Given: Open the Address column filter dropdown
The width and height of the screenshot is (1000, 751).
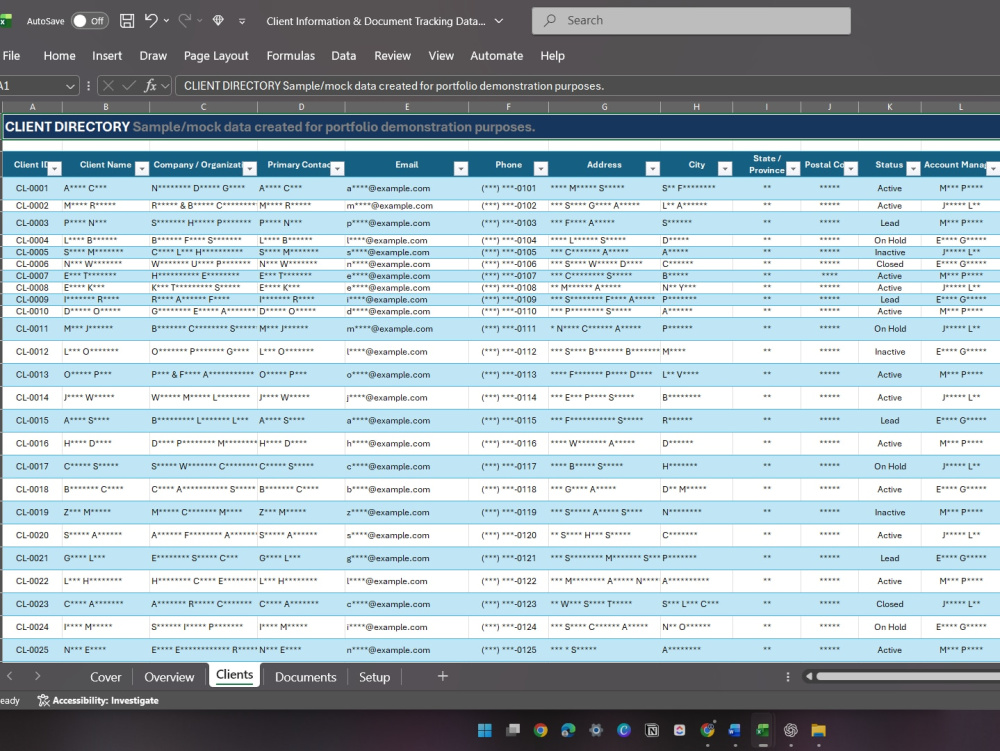Looking at the screenshot, I should [x=652, y=168].
